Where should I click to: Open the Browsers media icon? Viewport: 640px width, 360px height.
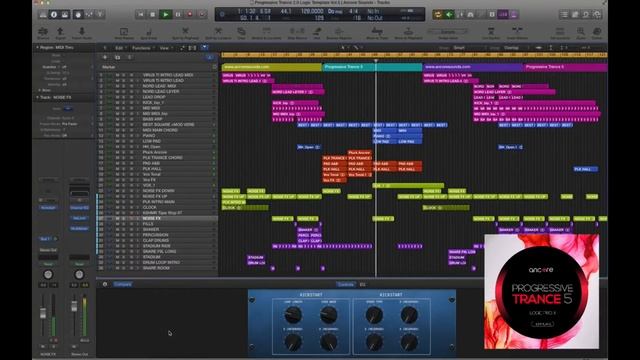(597, 15)
